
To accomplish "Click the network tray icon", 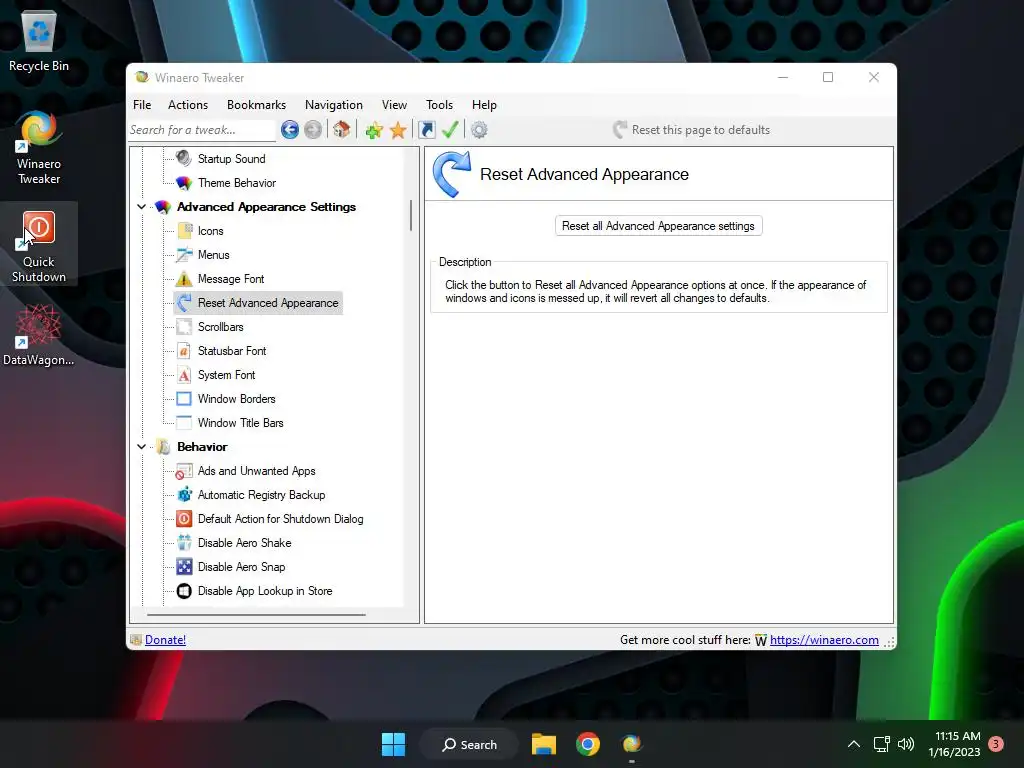I will [882, 744].
